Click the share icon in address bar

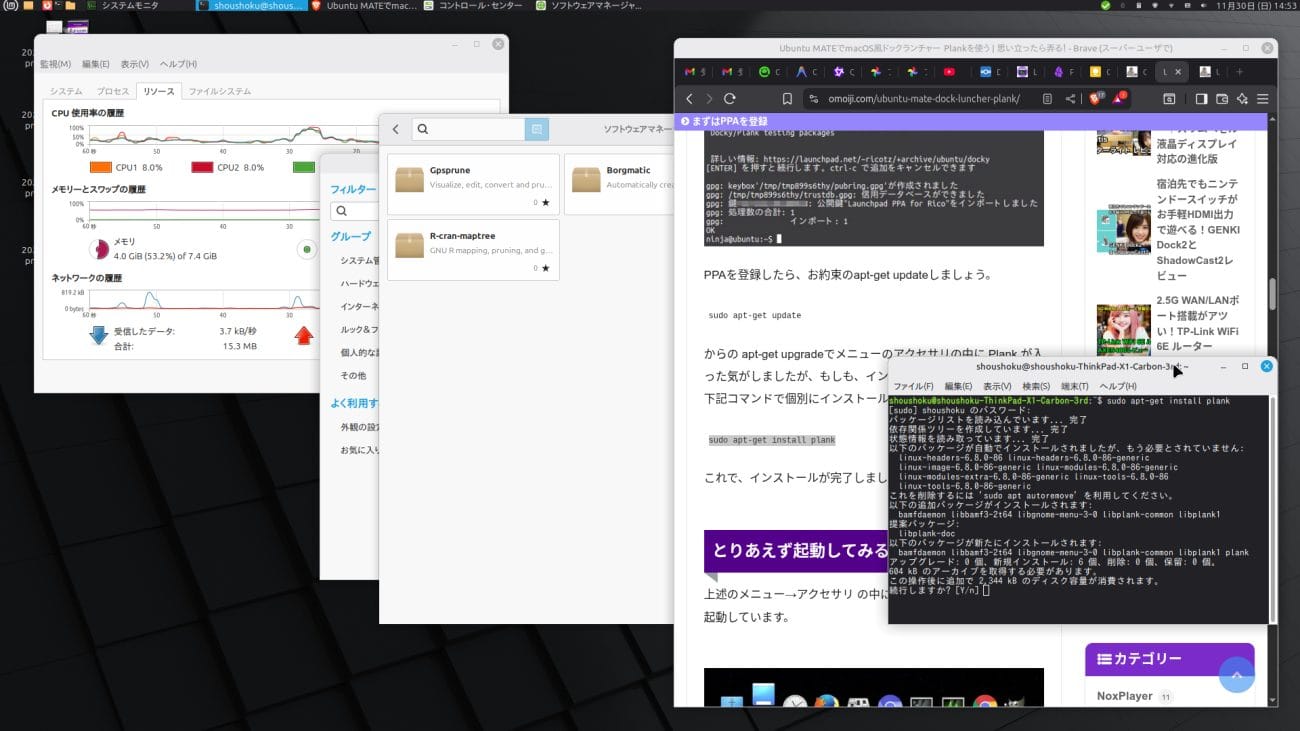tap(1071, 99)
